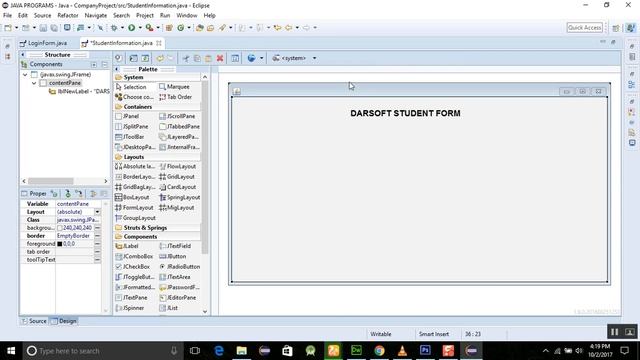Collapse the javax.swing.JFrame tree node
Screen dimensions: 640x360
click(x=25, y=75)
